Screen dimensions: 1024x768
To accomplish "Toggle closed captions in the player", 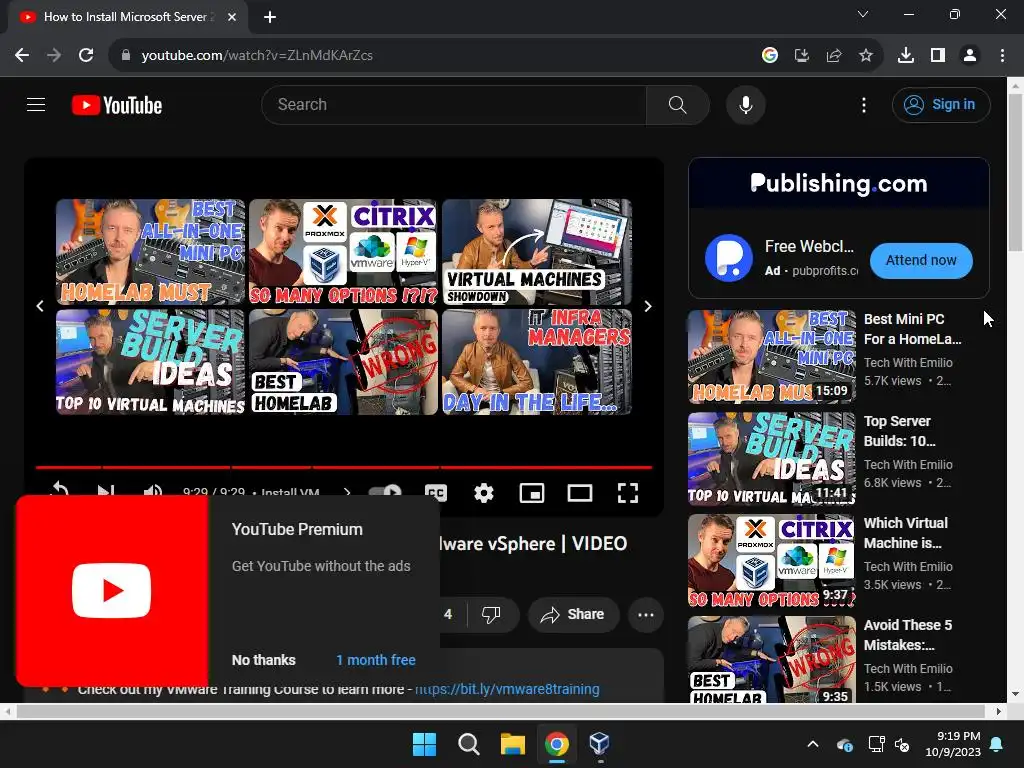I will click(436, 492).
